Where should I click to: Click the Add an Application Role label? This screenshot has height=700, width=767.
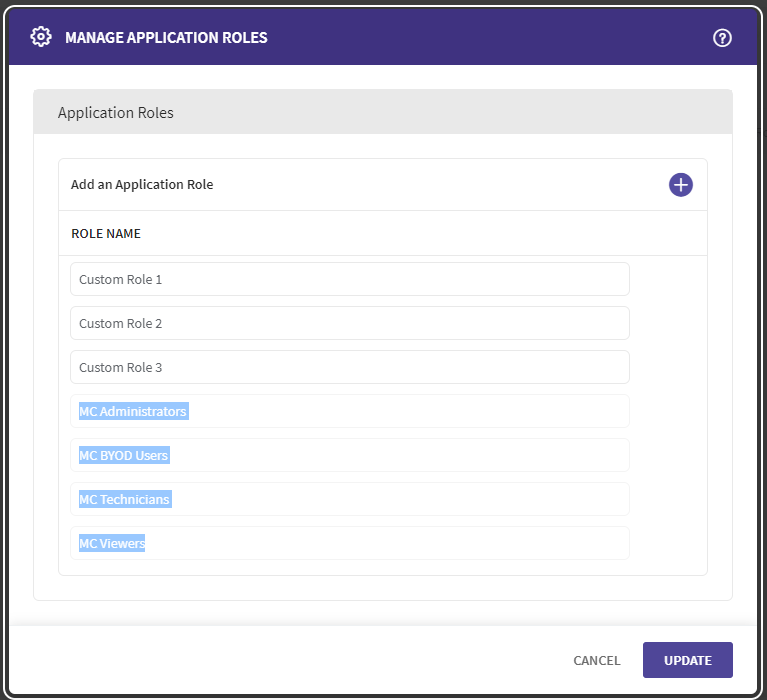coord(142,184)
